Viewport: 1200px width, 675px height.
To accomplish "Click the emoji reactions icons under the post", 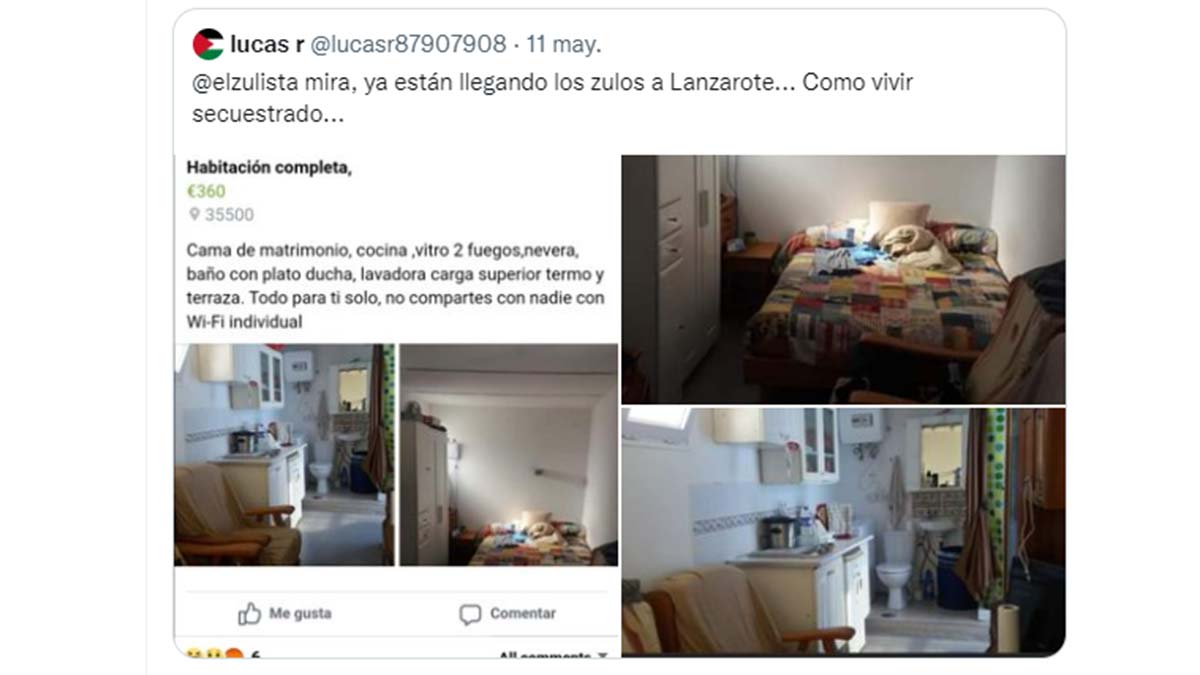I will (215, 654).
